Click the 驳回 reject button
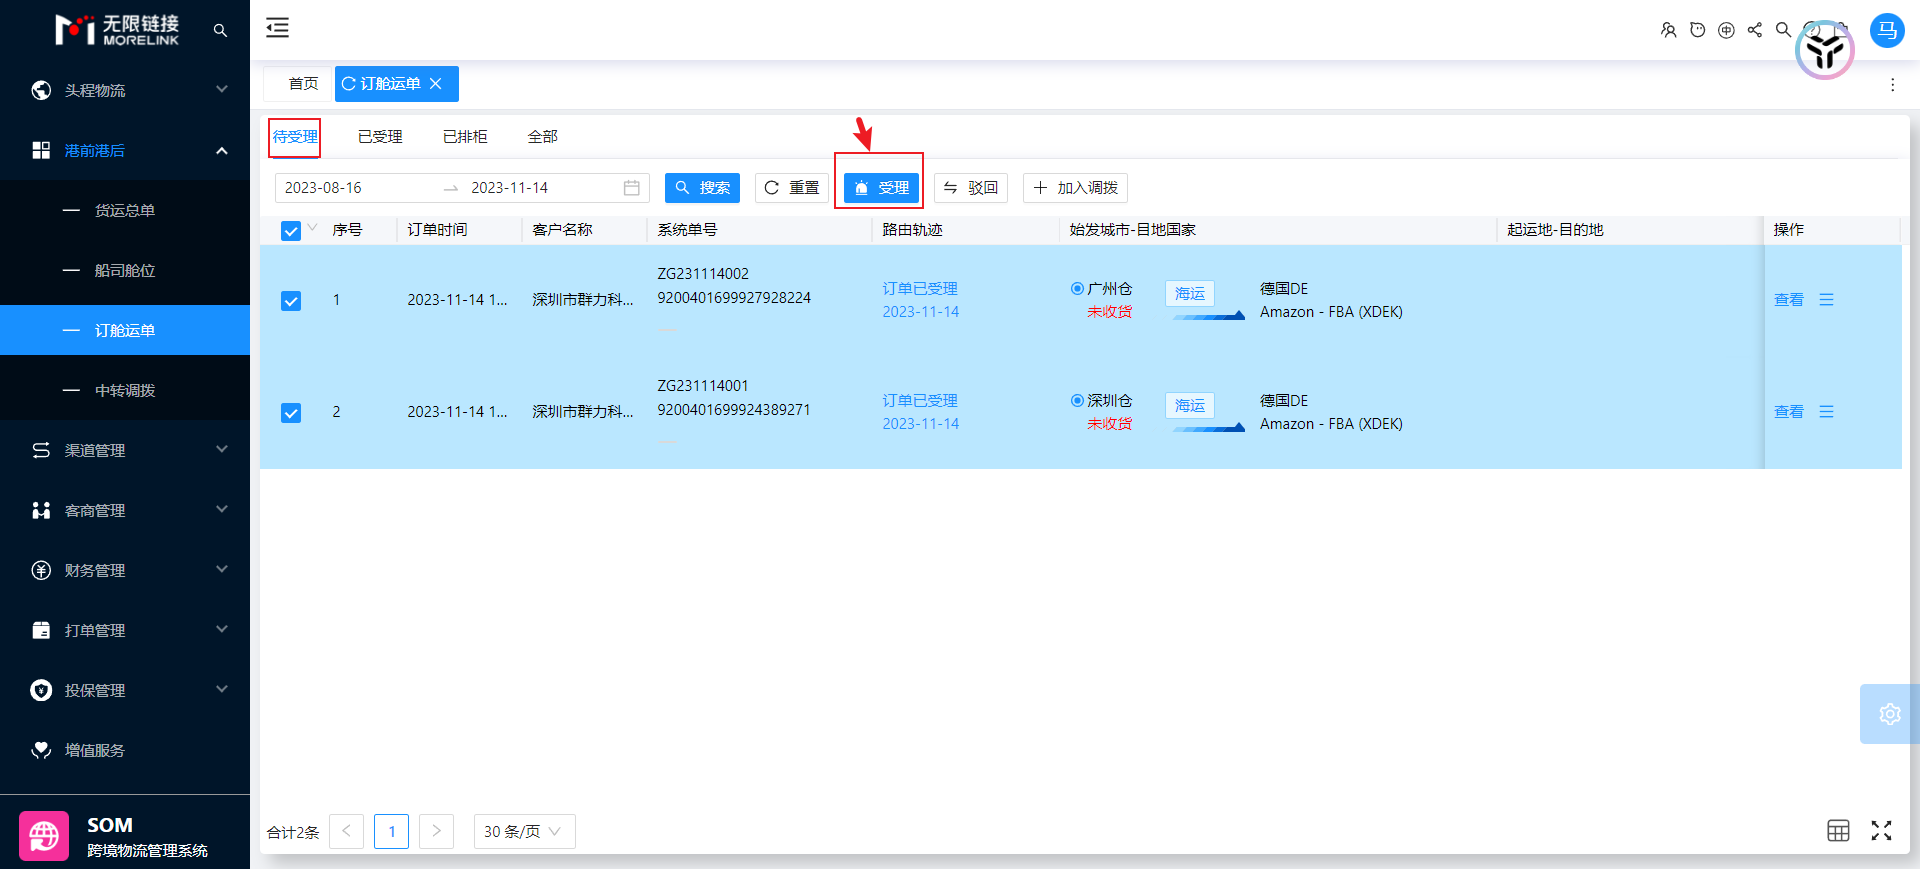 click(970, 188)
